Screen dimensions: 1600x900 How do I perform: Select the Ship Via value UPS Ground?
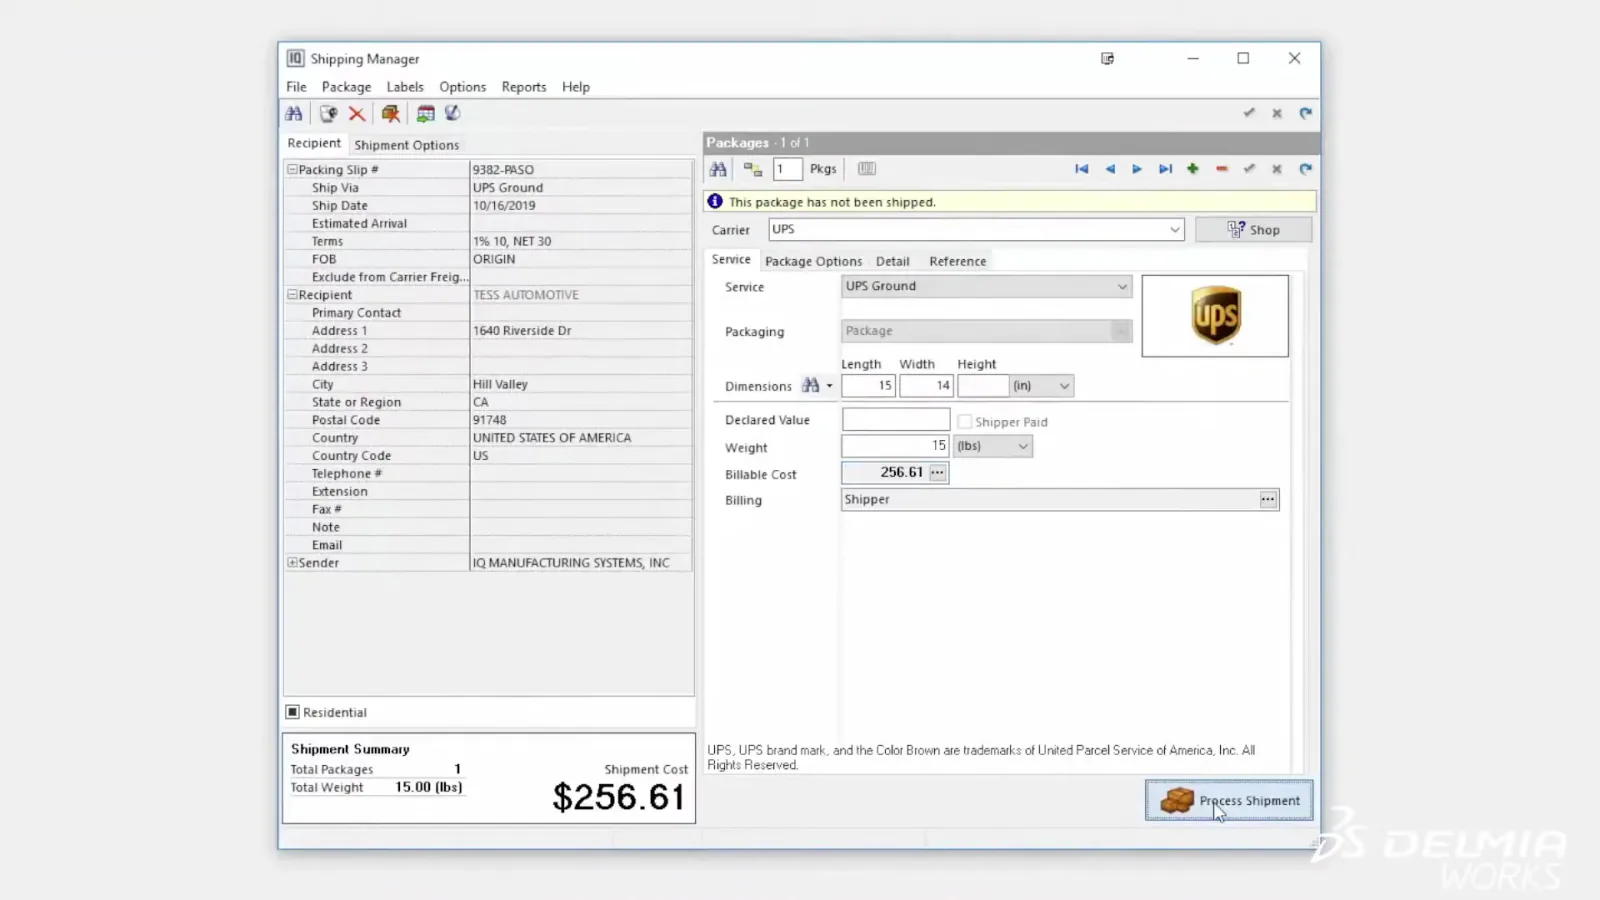coord(508,188)
